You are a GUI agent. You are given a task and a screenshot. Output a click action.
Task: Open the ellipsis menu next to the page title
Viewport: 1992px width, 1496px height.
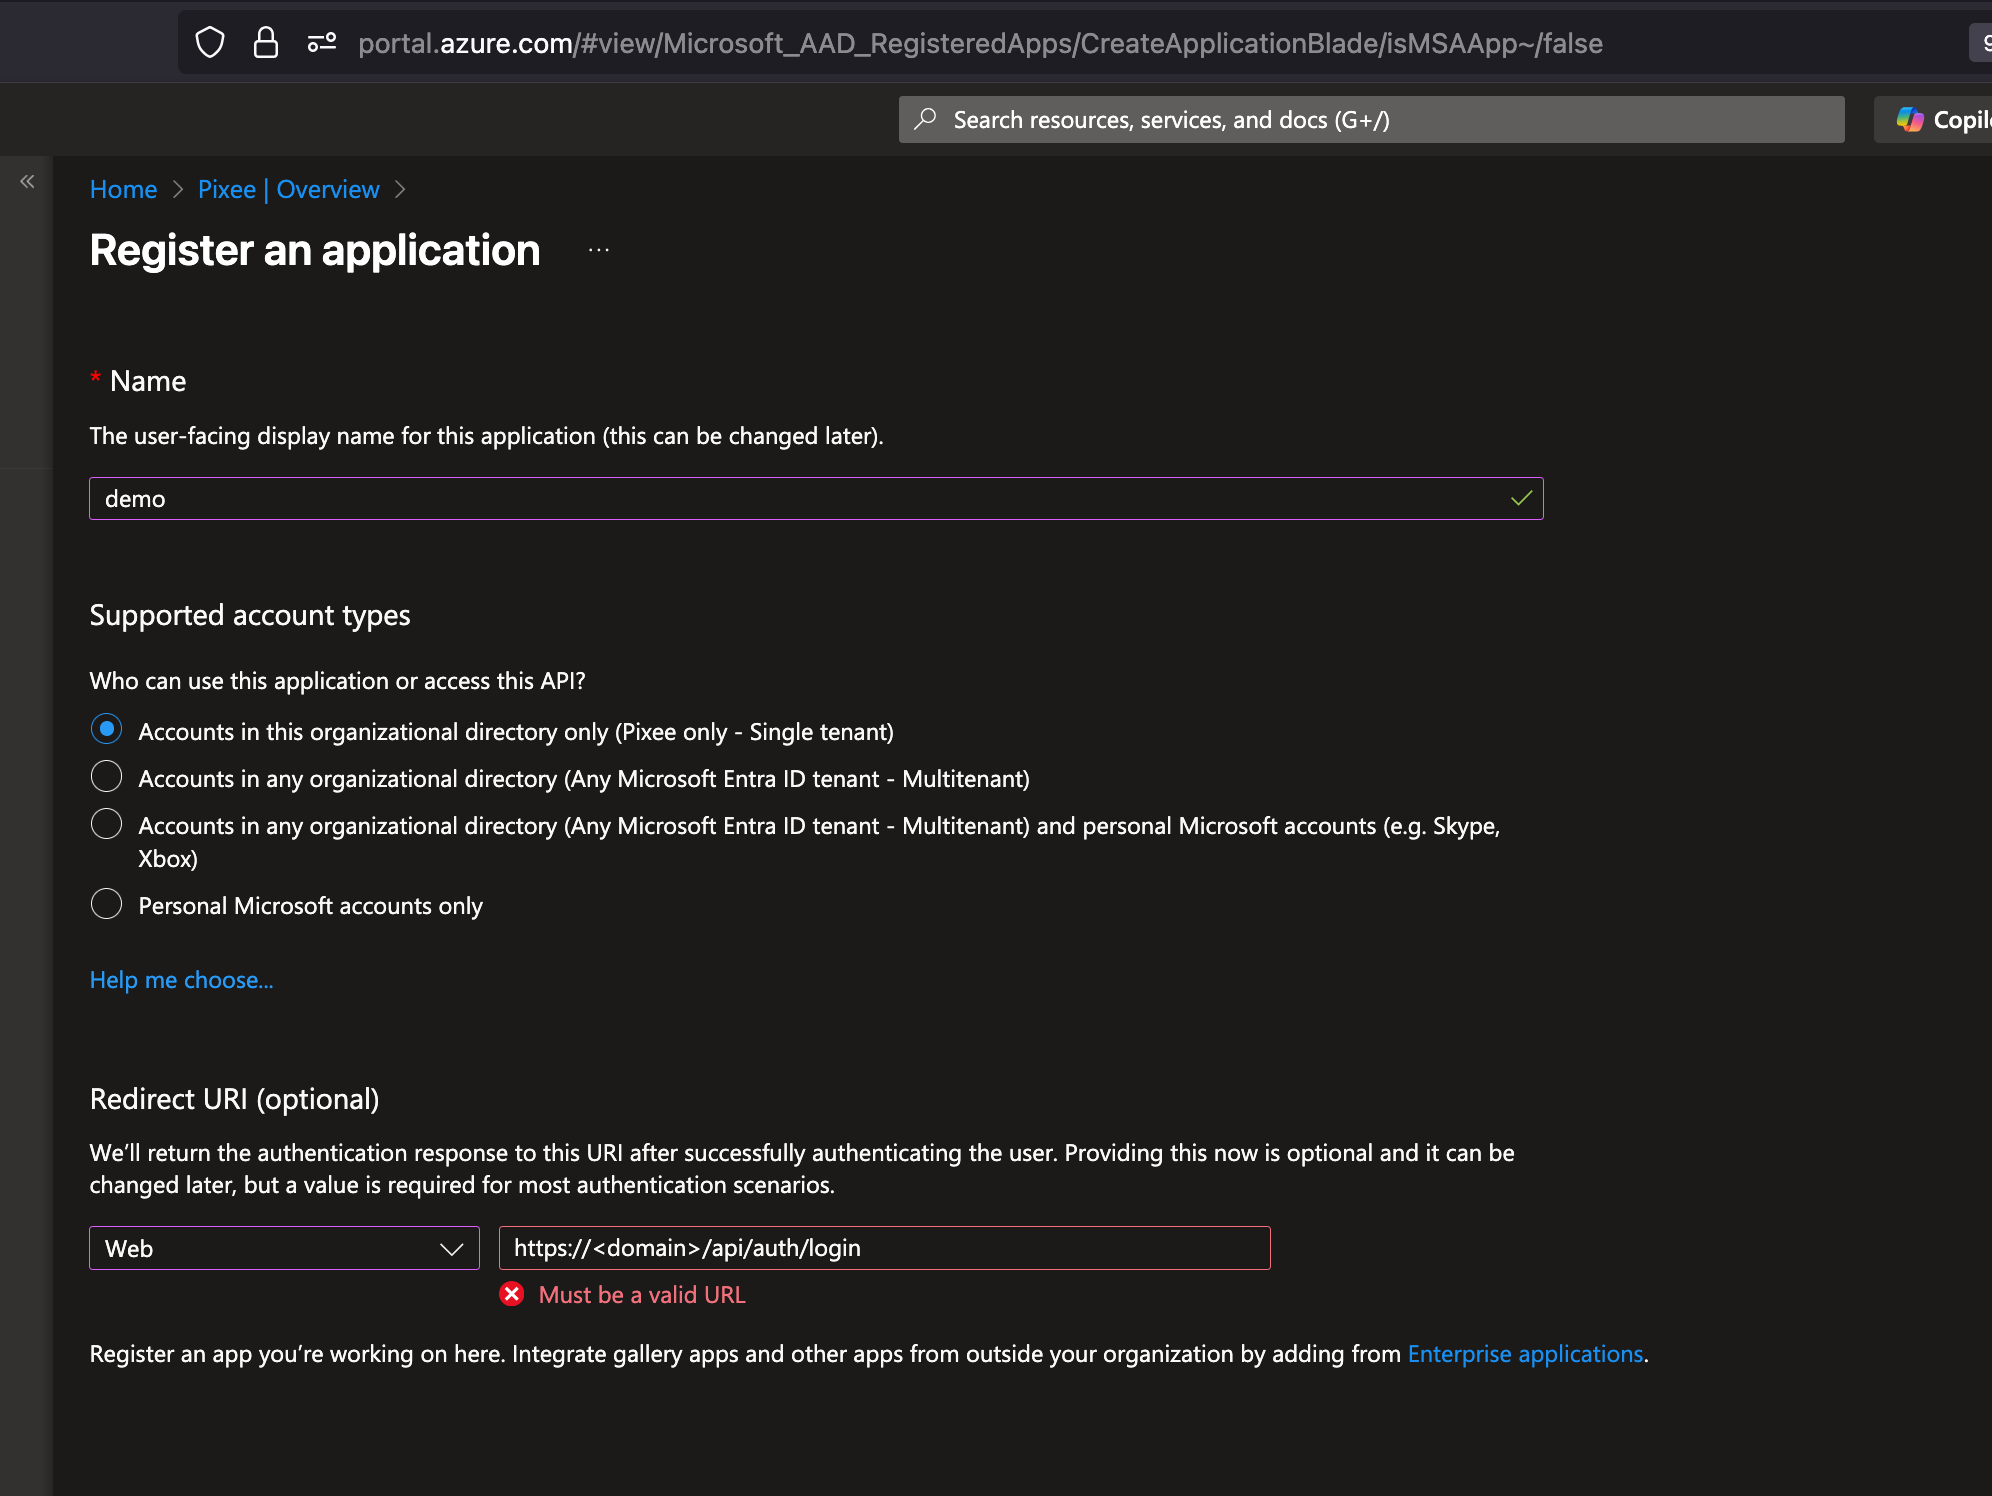[597, 249]
